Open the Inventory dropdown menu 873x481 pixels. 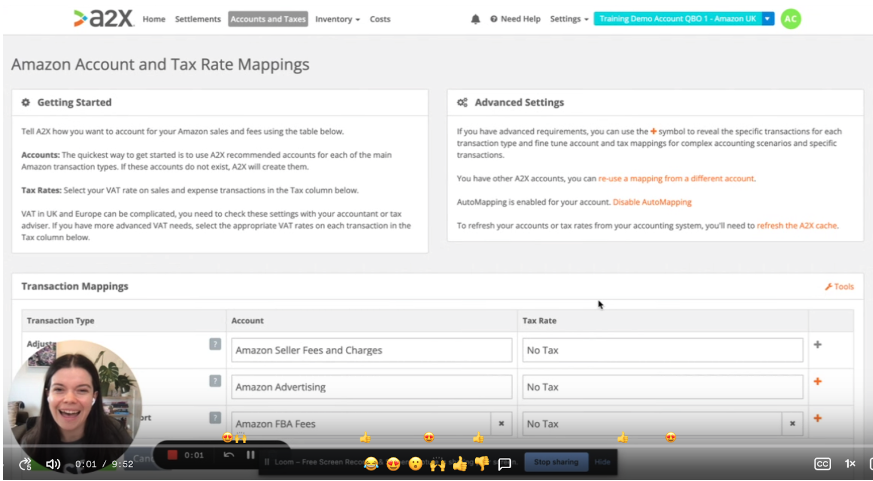click(337, 19)
